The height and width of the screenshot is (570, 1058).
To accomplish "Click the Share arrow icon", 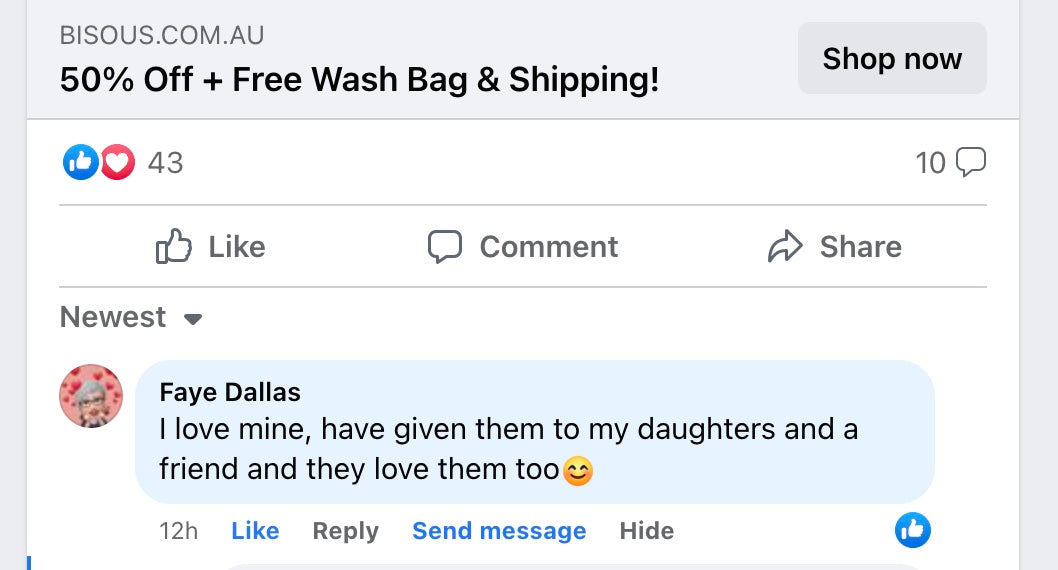I will pyautogui.click(x=786, y=247).
